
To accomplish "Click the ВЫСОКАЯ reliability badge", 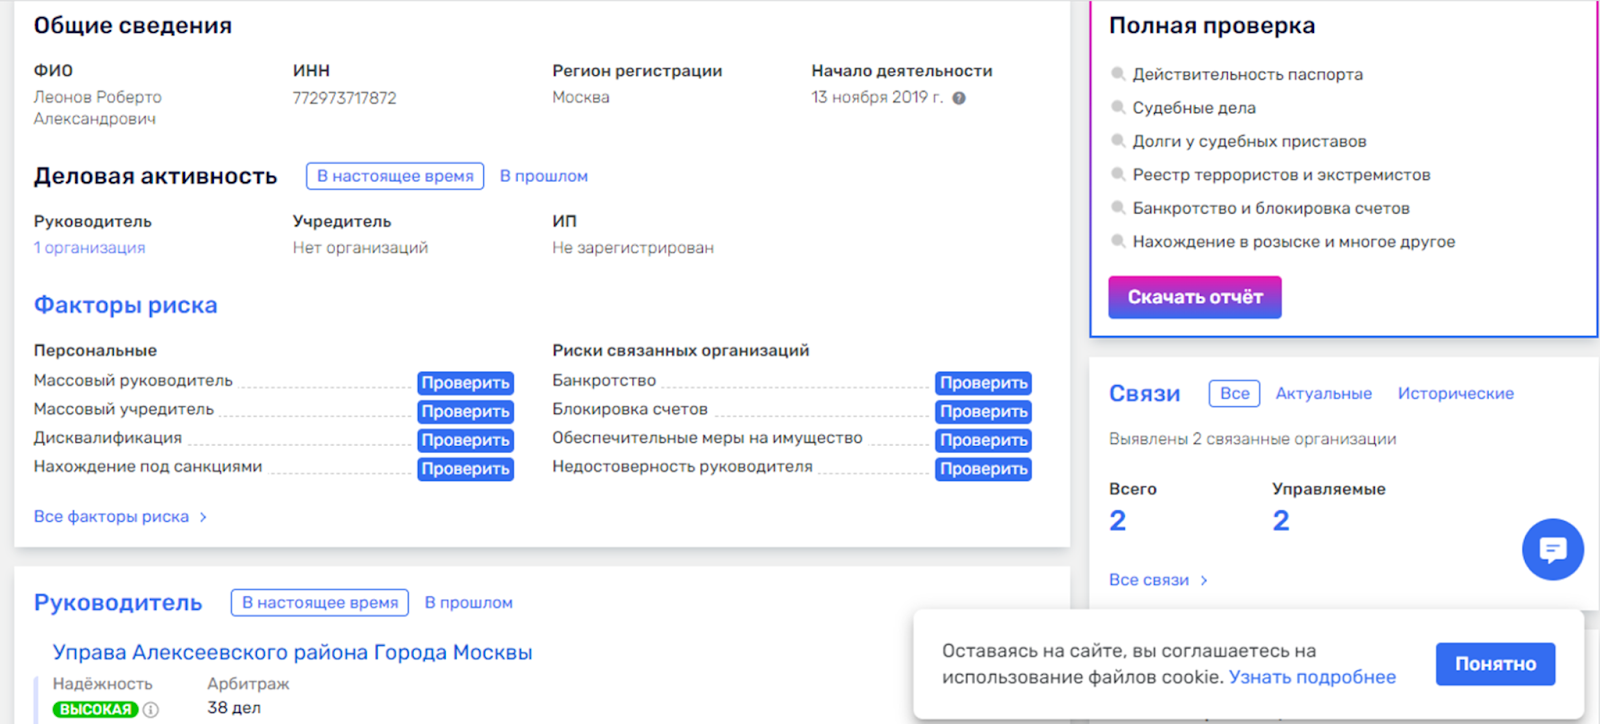I will tap(95, 709).
